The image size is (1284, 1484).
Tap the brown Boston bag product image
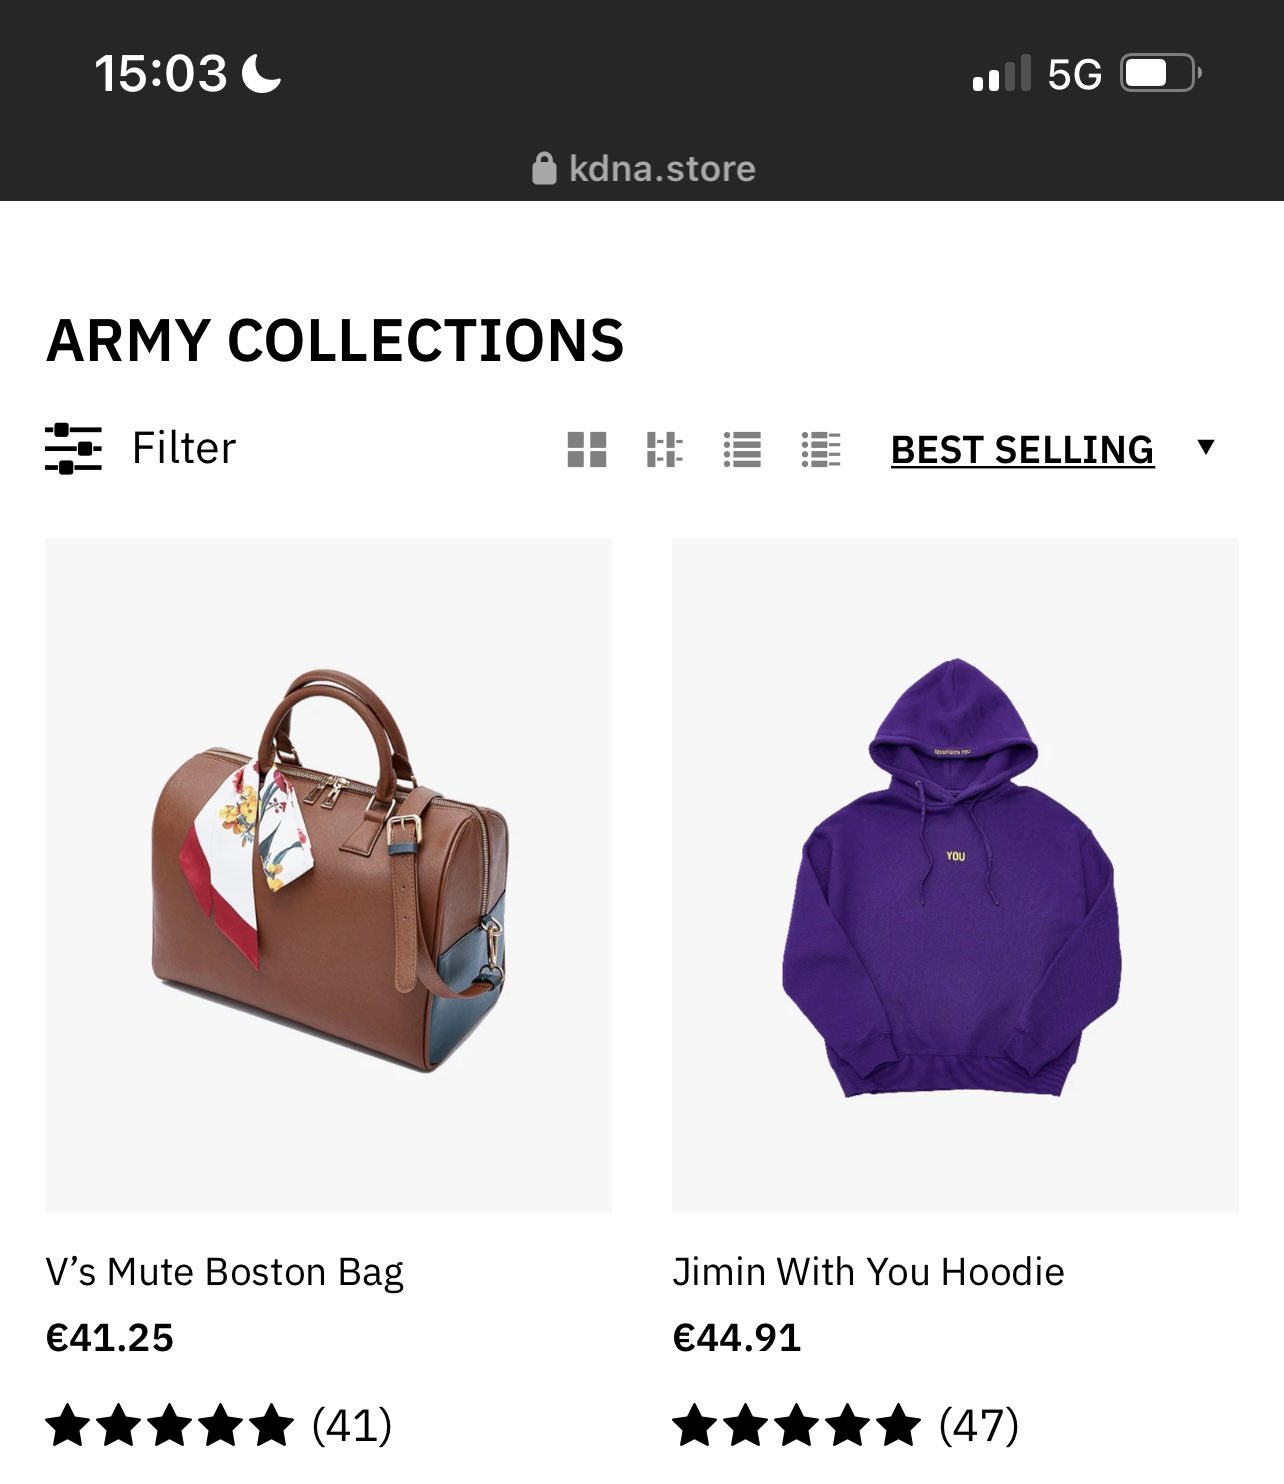pyautogui.click(x=328, y=875)
